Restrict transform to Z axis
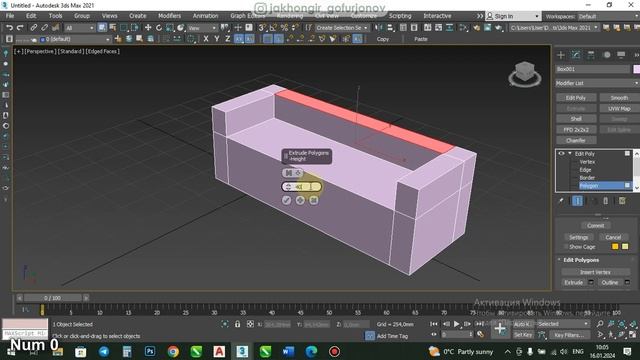This screenshot has height=360, width=640. click(x=227, y=39)
